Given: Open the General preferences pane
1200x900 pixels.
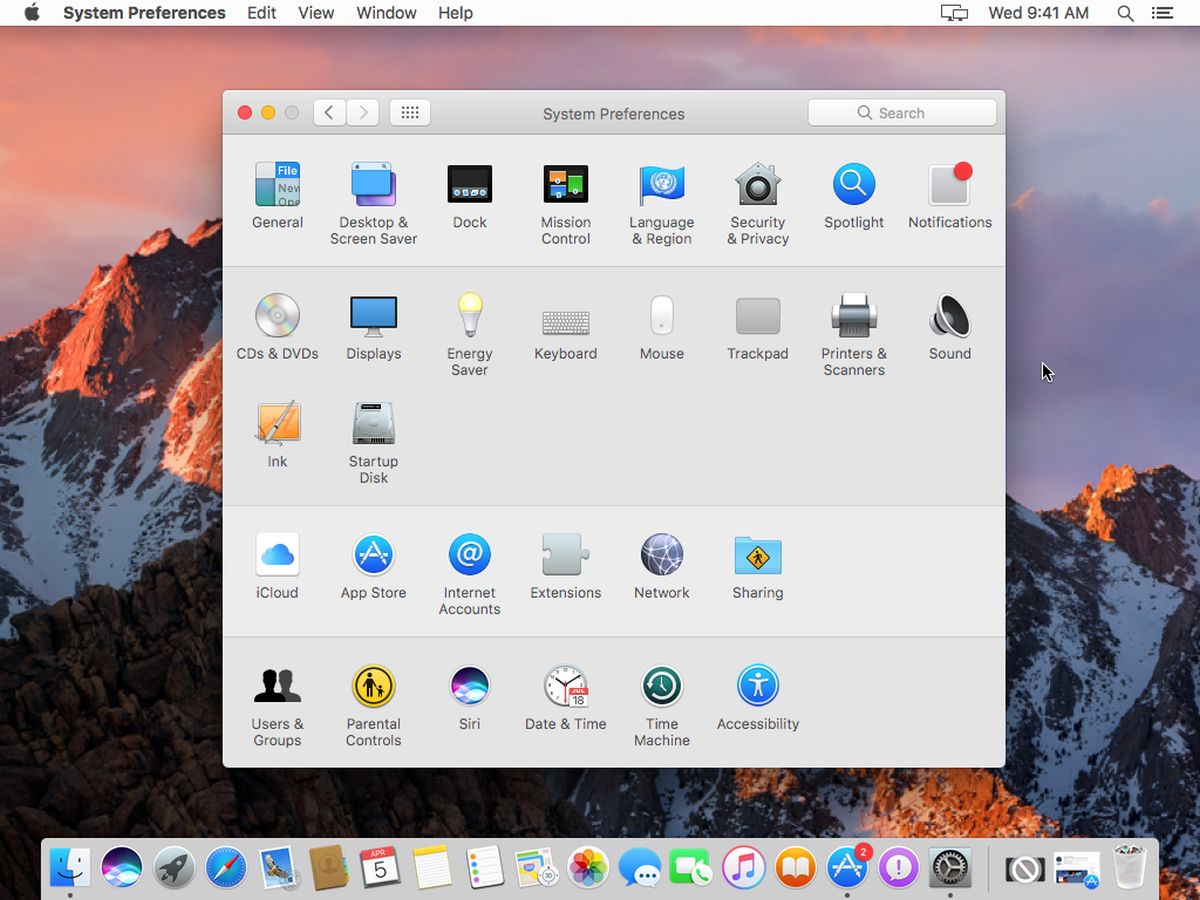Looking at the screenshot, I should point(277,197).
